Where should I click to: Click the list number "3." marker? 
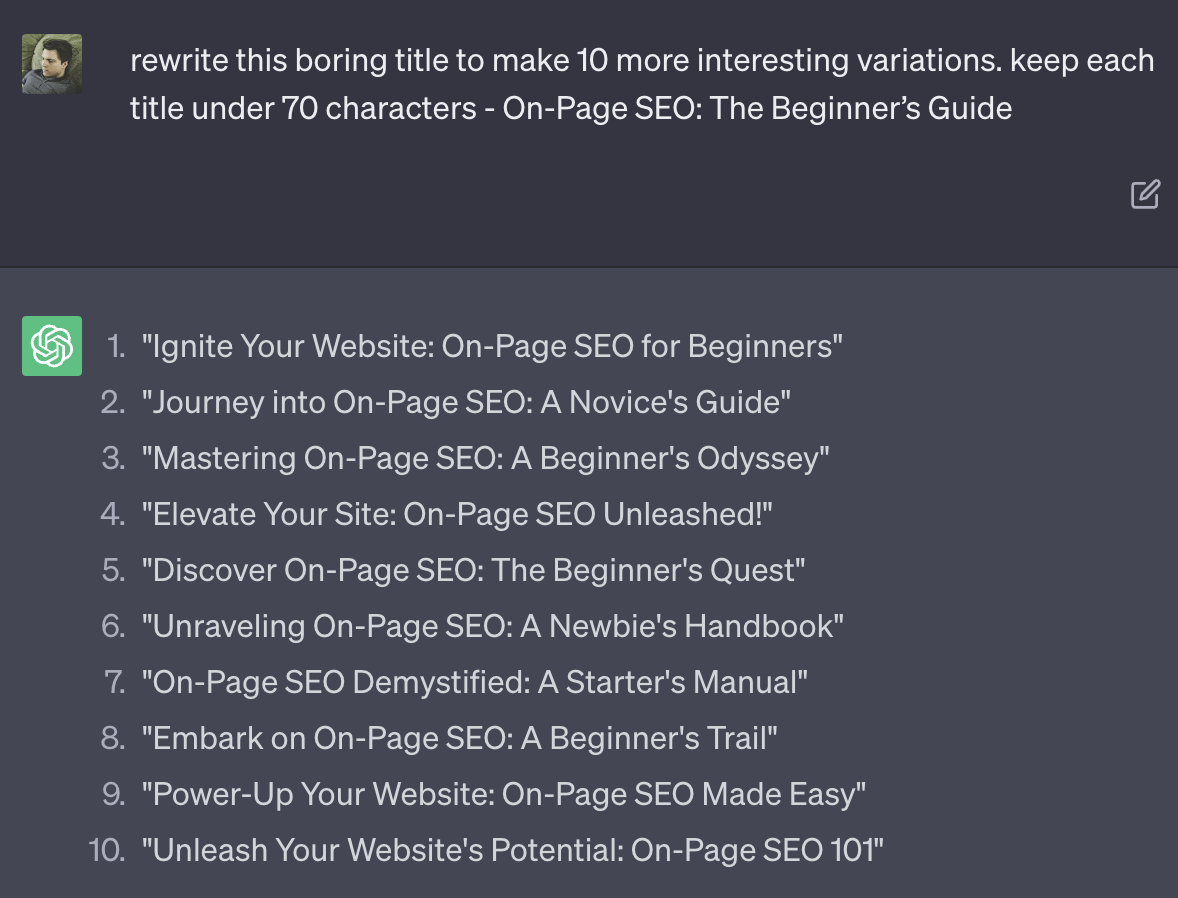coord(114,459)
